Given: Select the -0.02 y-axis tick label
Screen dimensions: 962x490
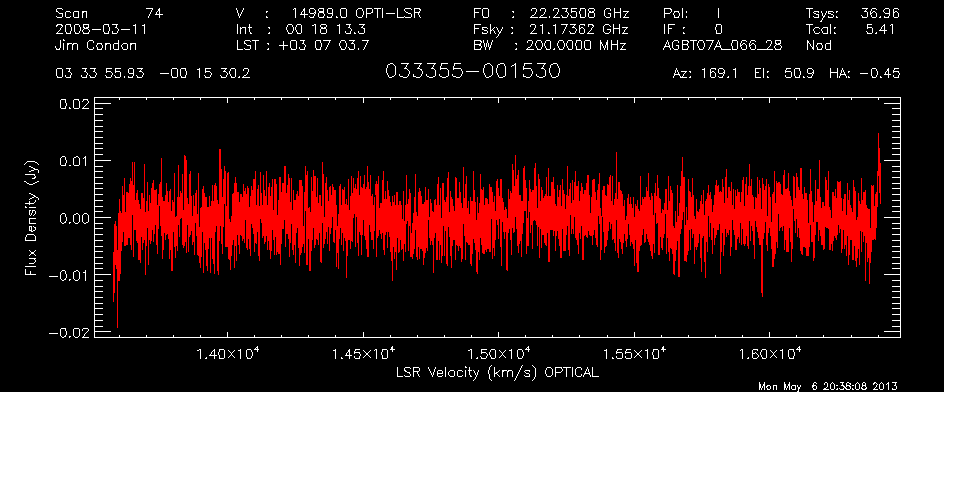Looking at the screenshot, I should [x=69, y=332].
